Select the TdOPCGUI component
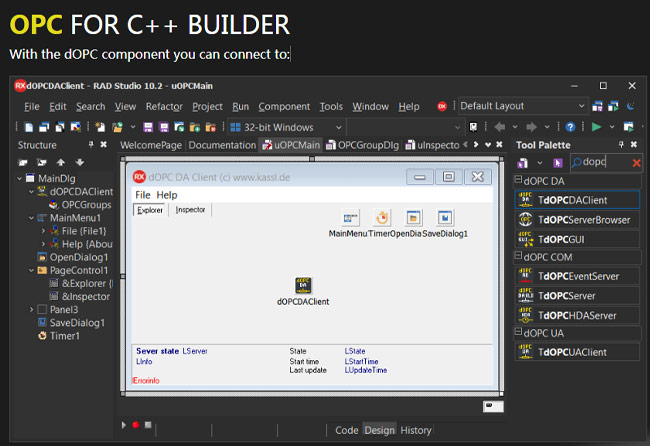The image size is (650, 446). pyautogui.click(x=577, y=239)
